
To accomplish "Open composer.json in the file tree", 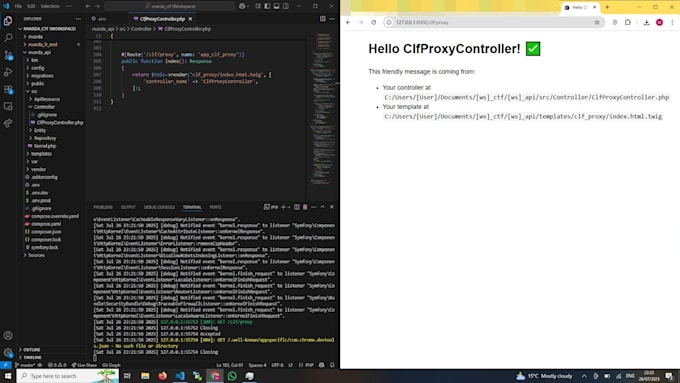I will tap(46, 232).
